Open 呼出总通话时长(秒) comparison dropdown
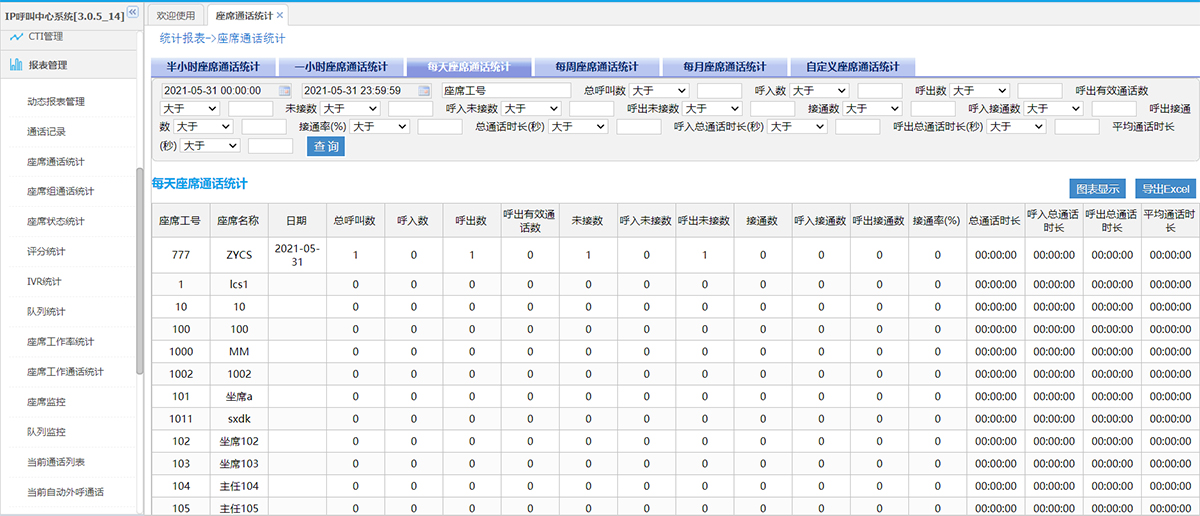The height and width of the screenshot is (516, 1200). click(1016, 126)
